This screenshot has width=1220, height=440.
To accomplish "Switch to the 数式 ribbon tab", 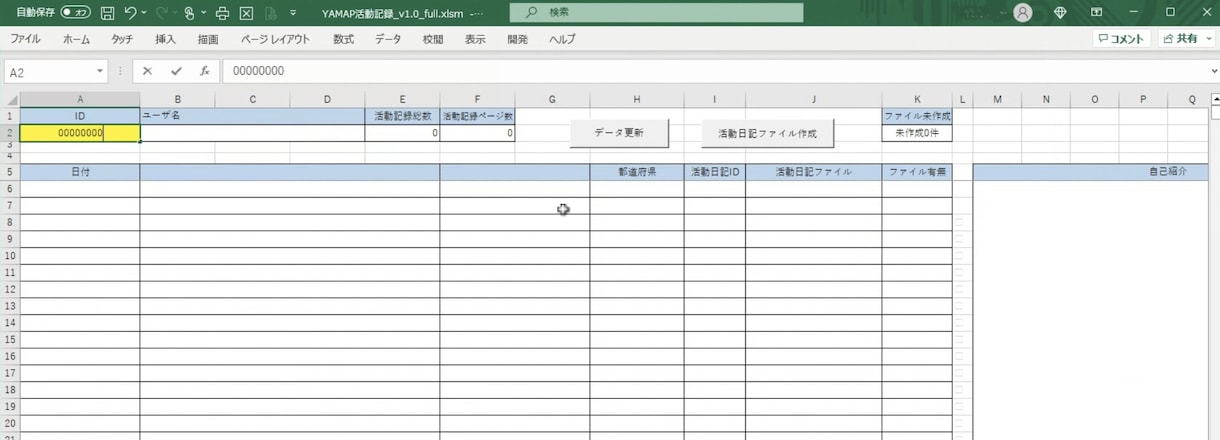I will coord(343,39).
